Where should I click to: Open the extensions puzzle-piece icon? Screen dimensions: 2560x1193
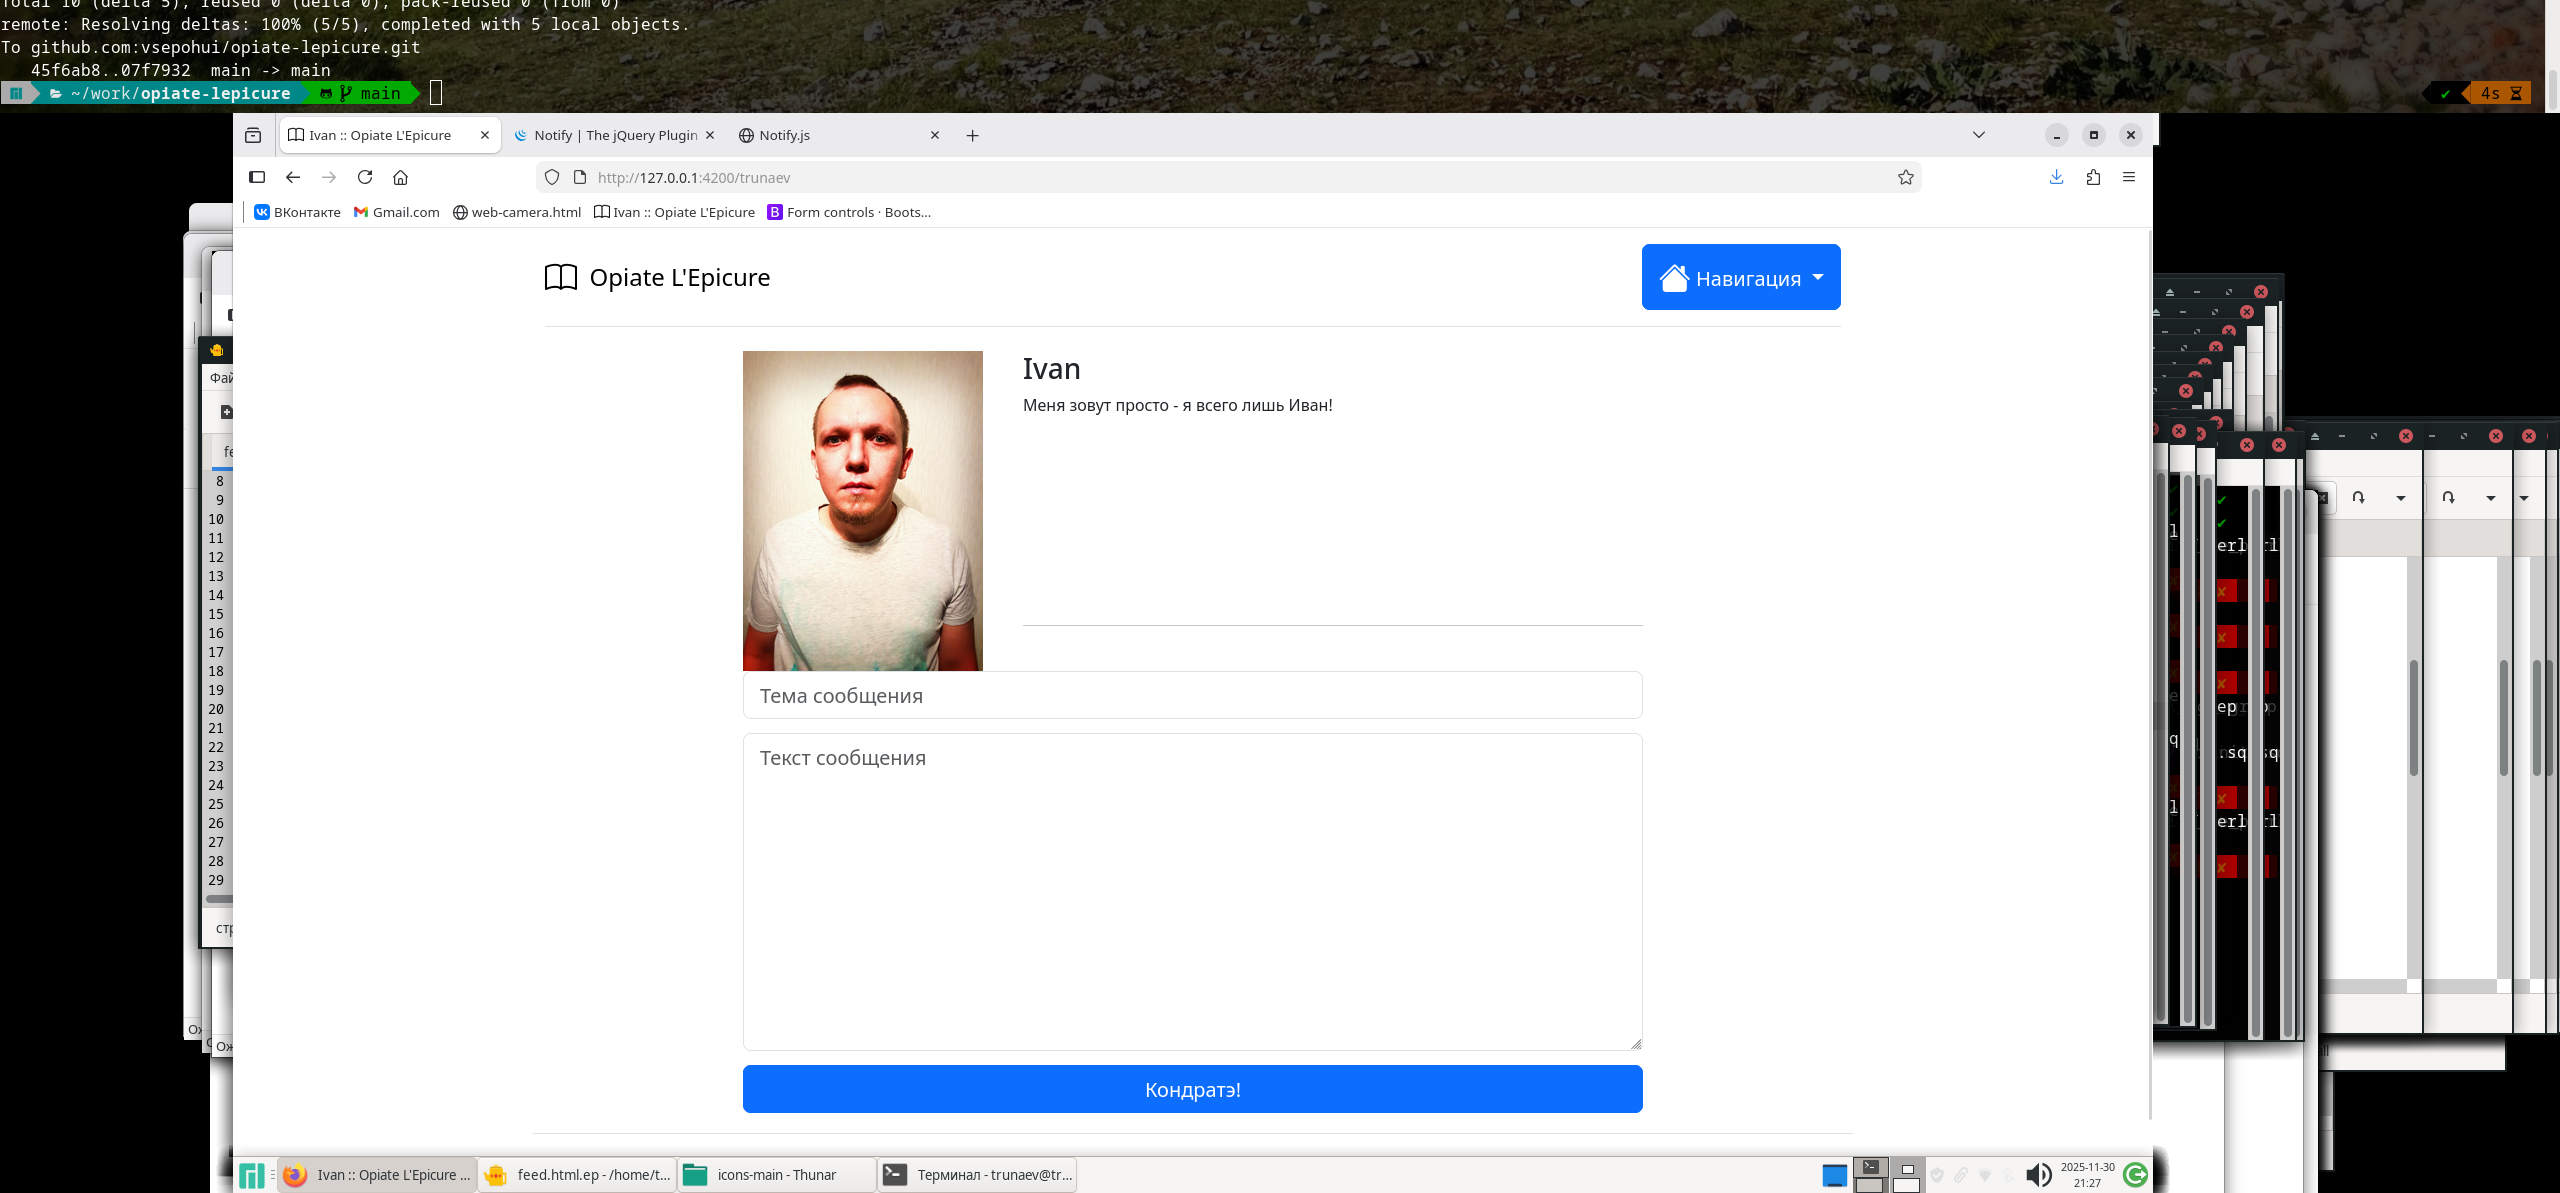tap(2093, 177)
